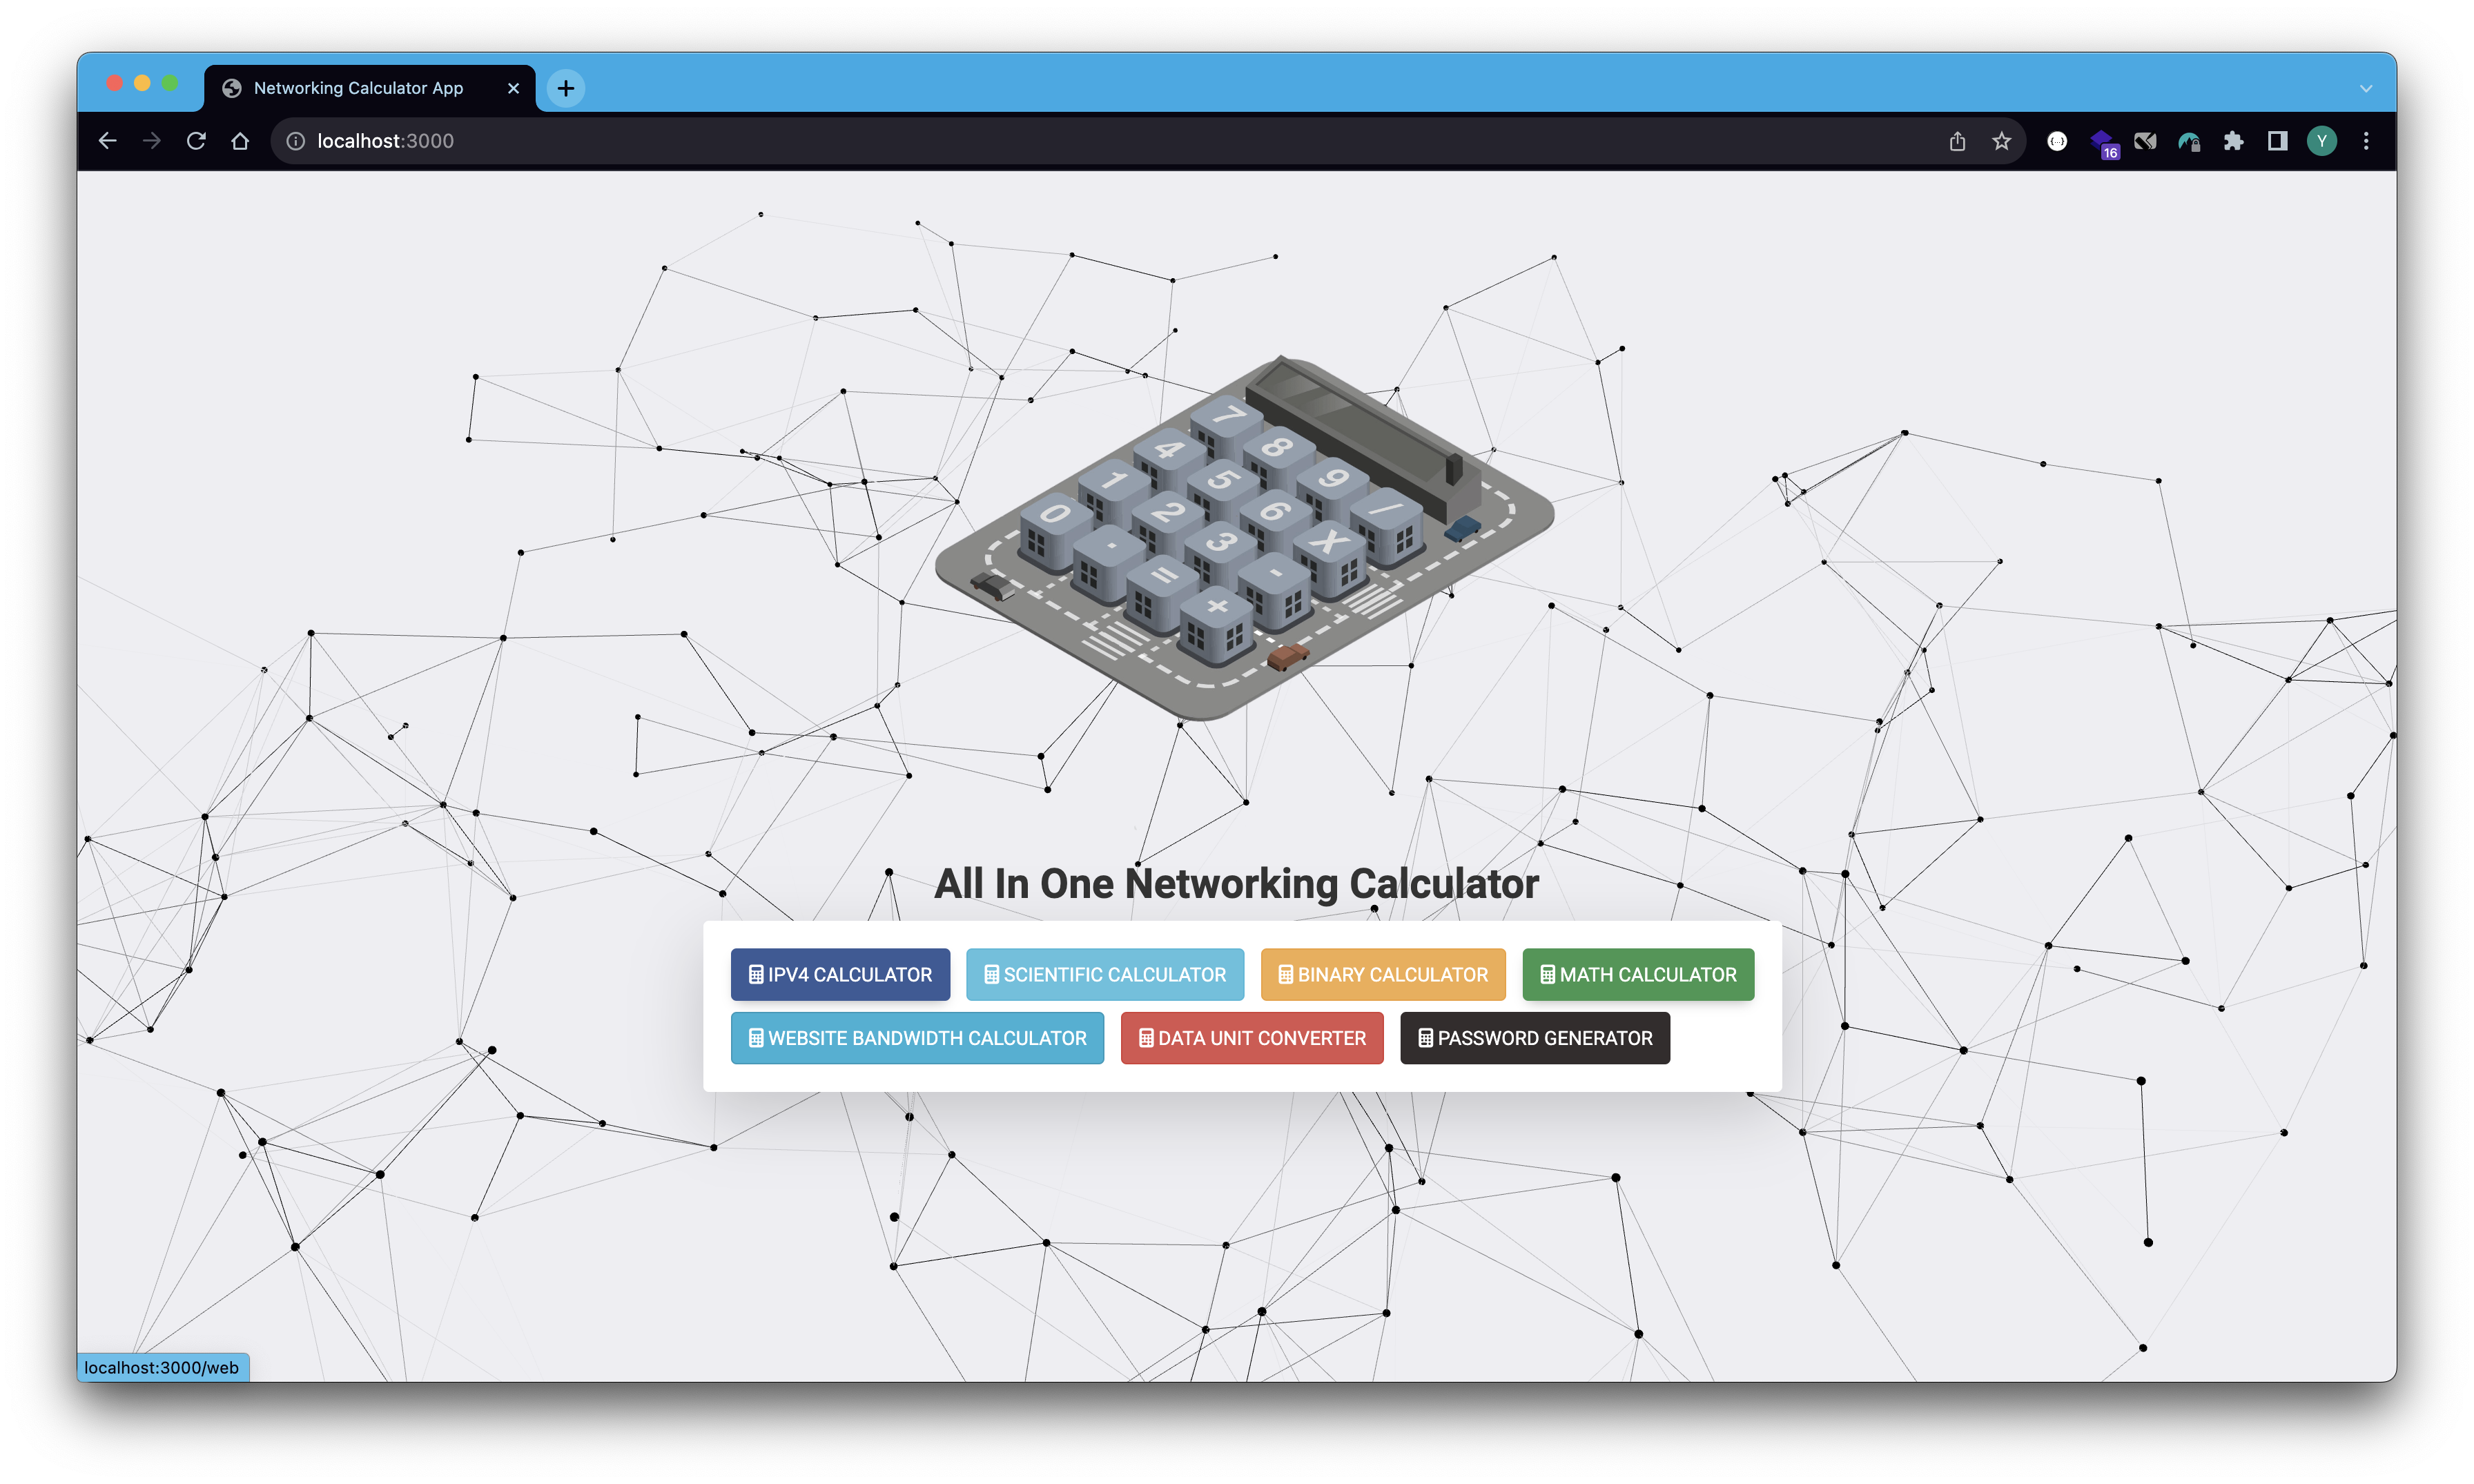Reload the page with refresh icon

coord(196,141)
